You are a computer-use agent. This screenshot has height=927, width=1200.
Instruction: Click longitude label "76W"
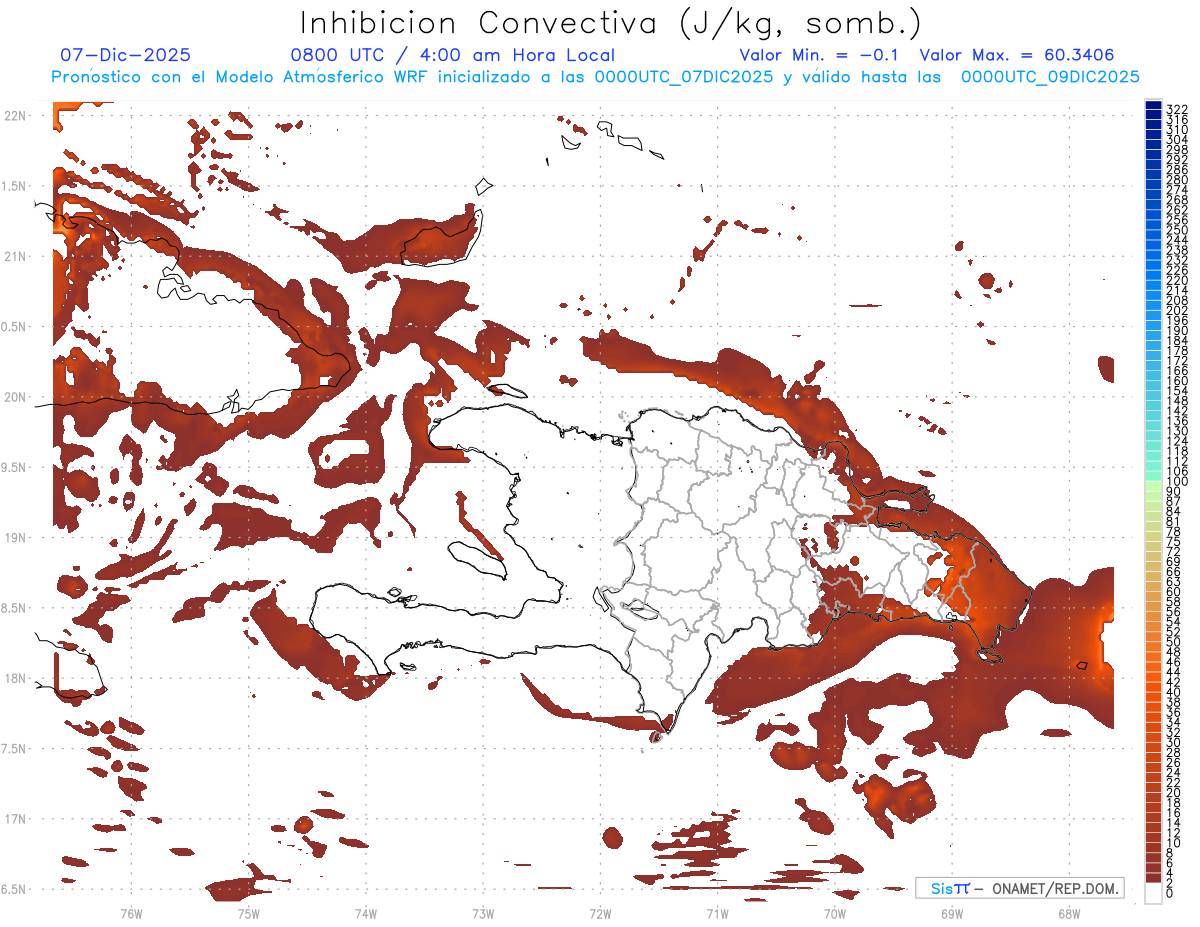pos(131,913)
